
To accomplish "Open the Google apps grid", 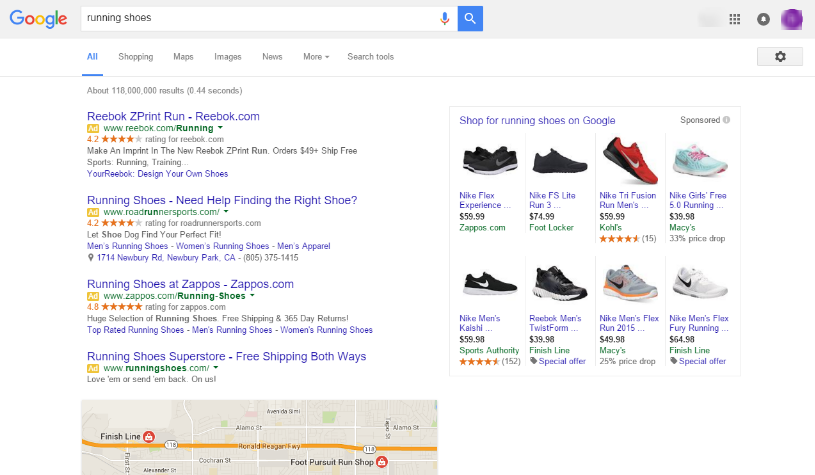I will tap(734, 19).
